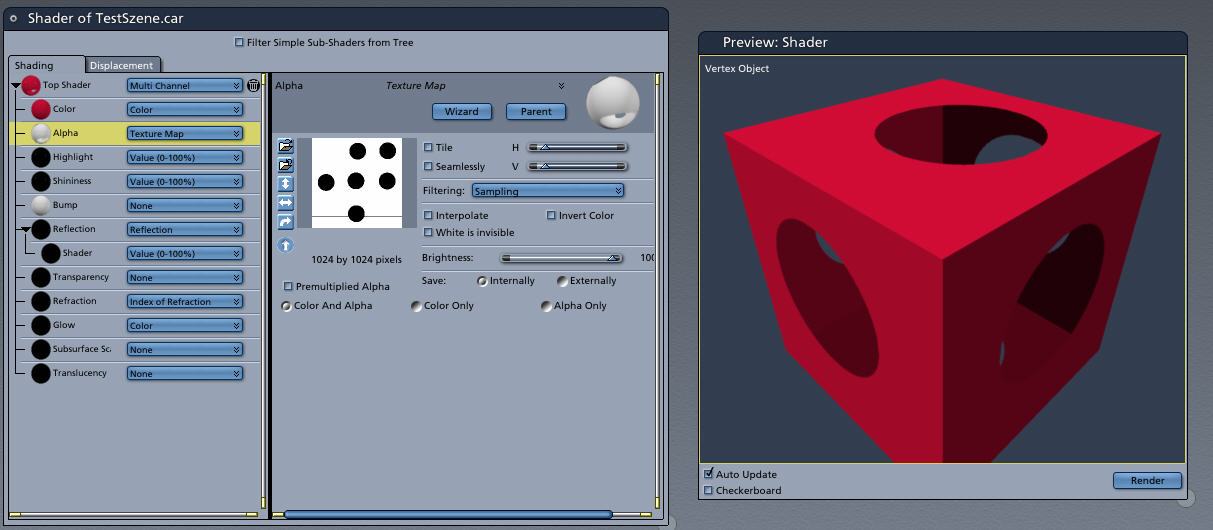Click the Subsurface Scattering black sphere
The width and height of the screenshot is (1213, 530).
41,349
